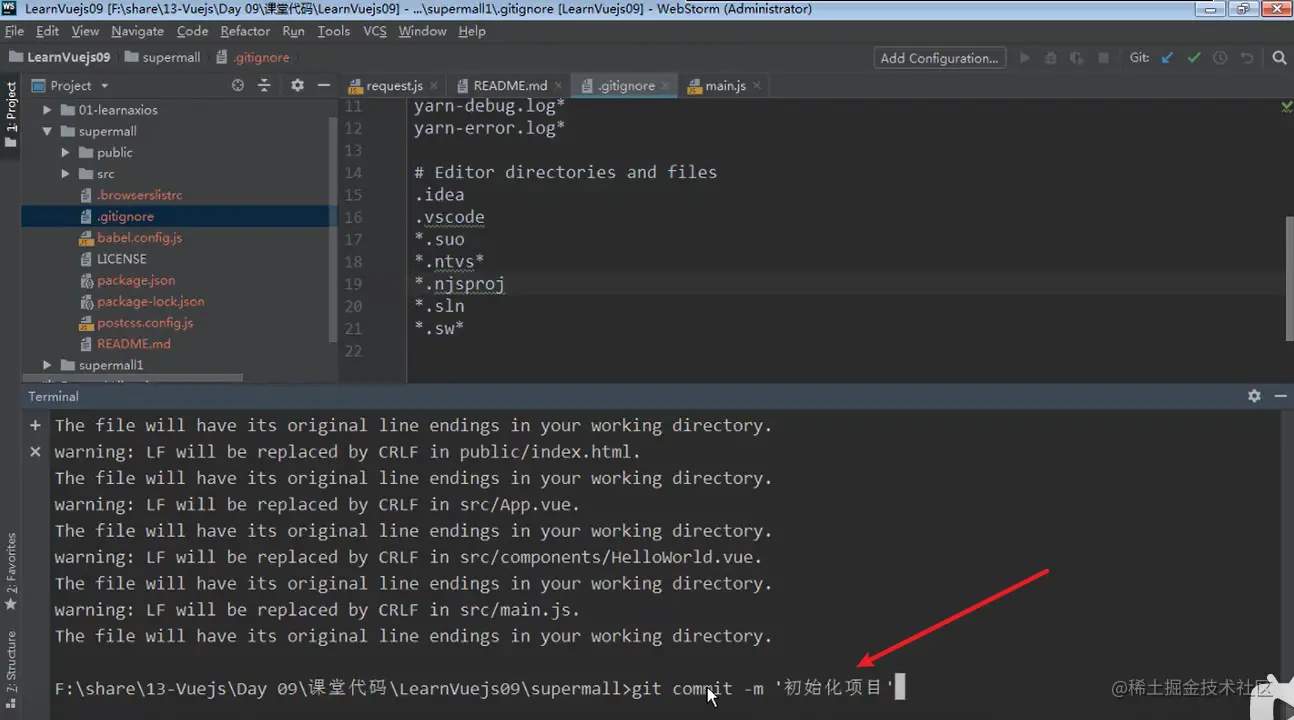Screen dimensions: 1294x720
Task: Open Git history clock icon
Action: [x=1219, y=58]
